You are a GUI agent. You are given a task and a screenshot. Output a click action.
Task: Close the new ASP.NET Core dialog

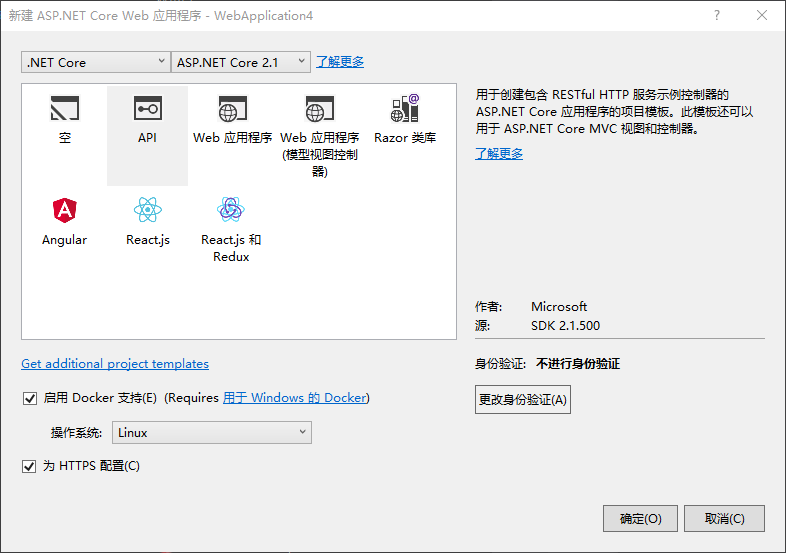pos(762,16)
